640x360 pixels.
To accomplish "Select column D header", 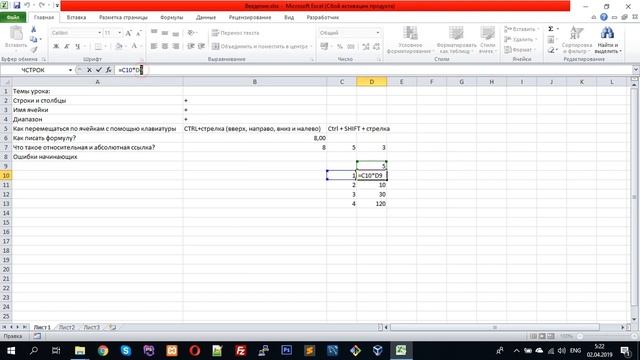I will [371, 82].
